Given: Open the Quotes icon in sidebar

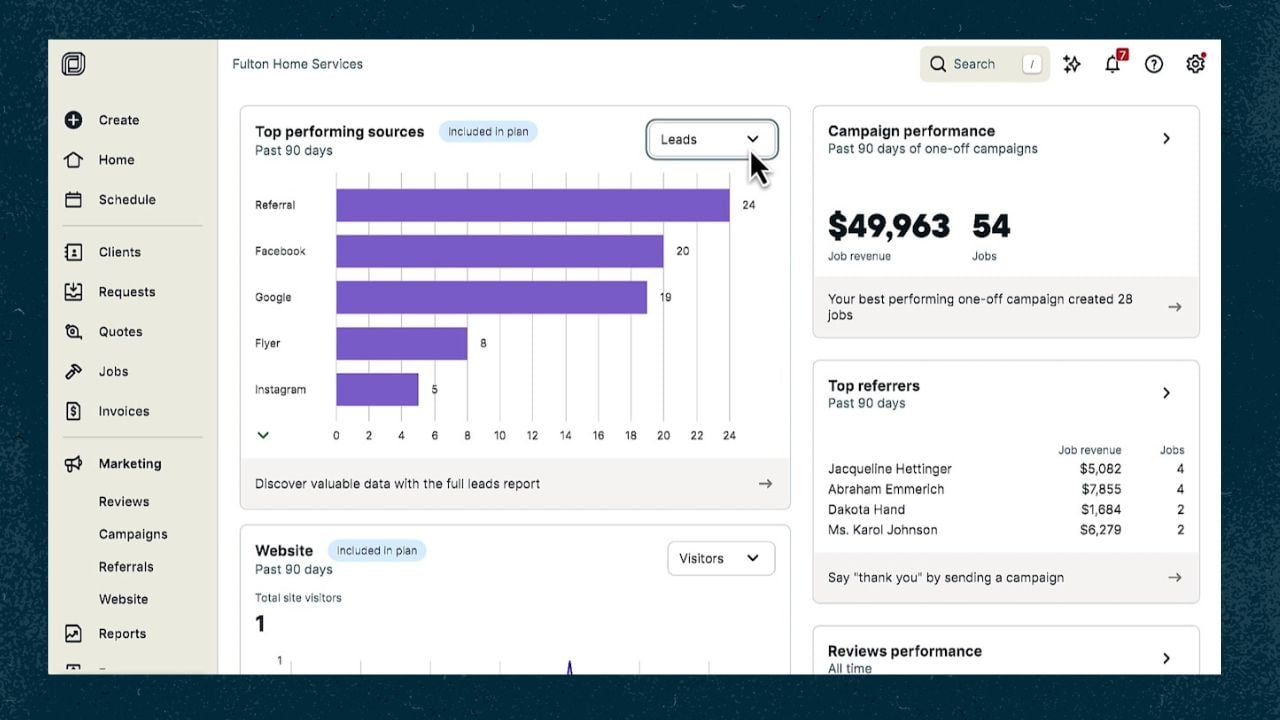Looking at the screenshot, I should [73, 332].
